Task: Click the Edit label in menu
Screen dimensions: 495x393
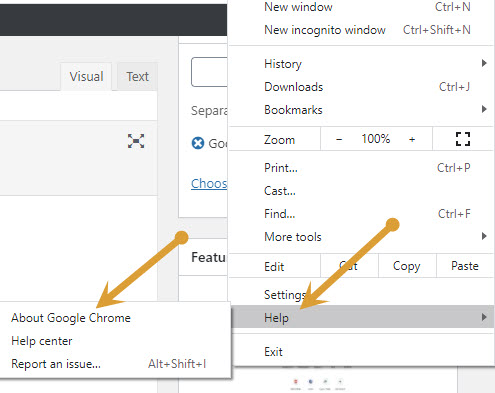Action: (x=274, y=267)
